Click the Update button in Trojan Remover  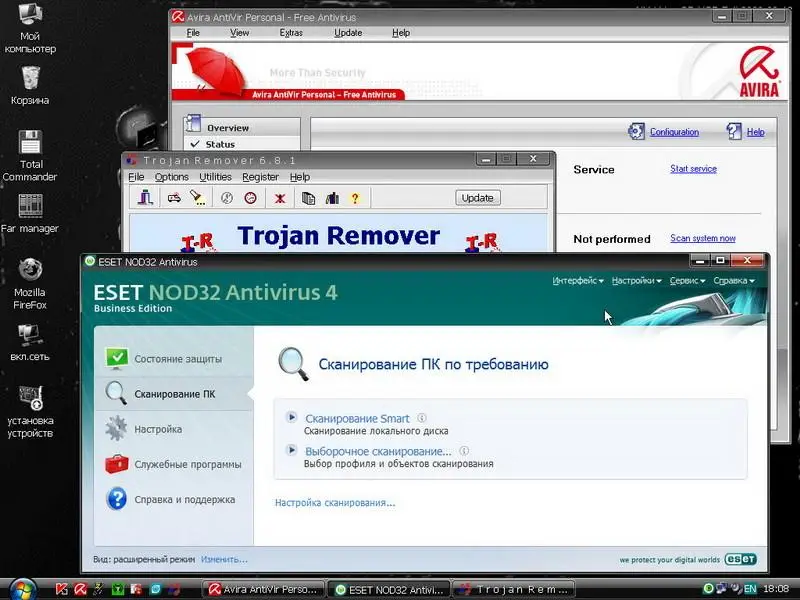(478, 198)
